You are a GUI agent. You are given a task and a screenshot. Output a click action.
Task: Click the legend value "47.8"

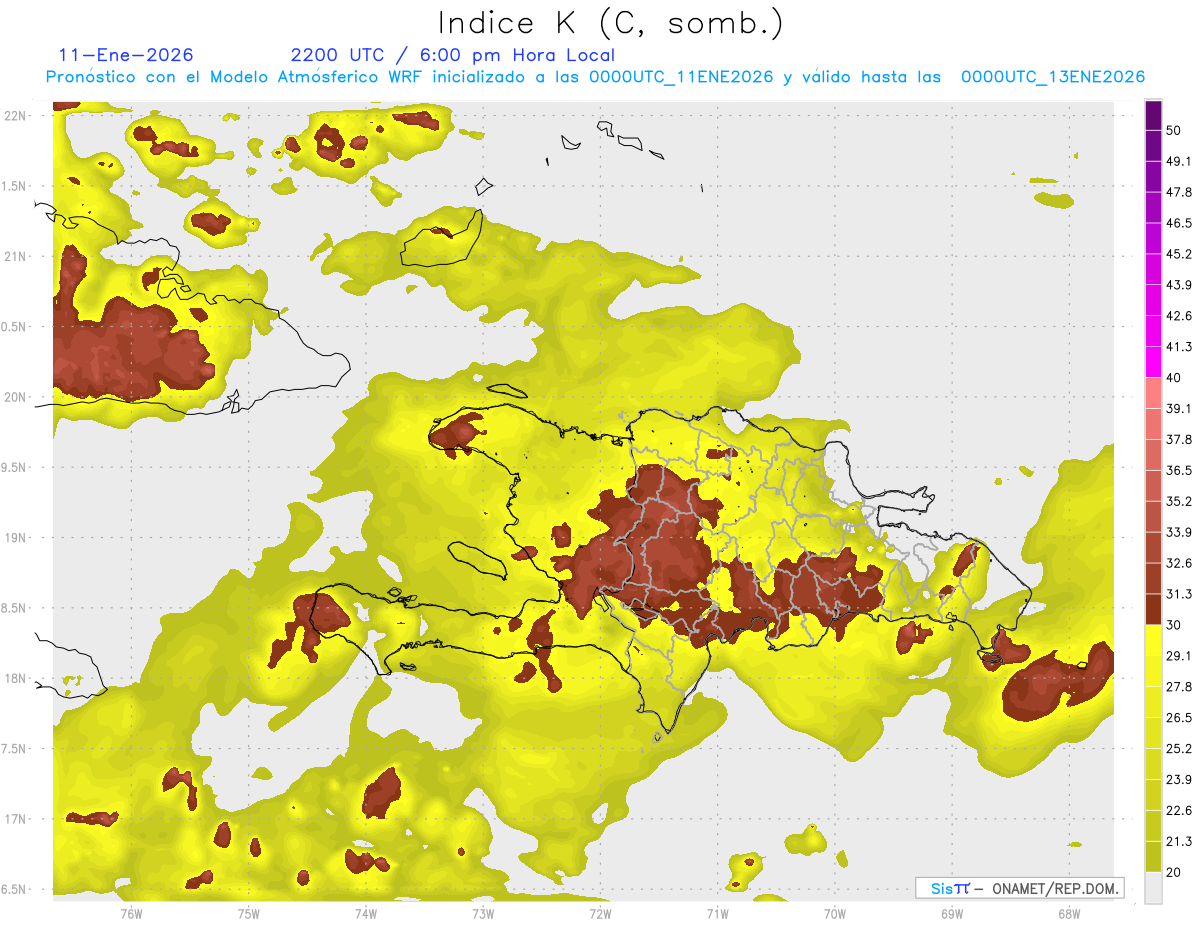(1179, 192)
